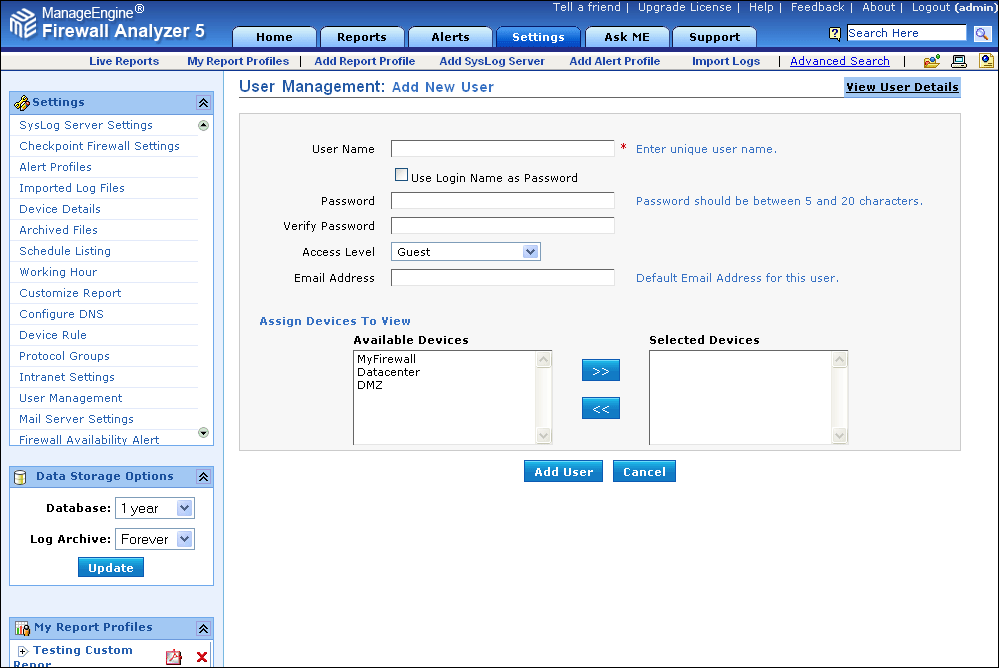The width and height of the screenshot is (999, 668).
Task: Collapse the Data Storage Options panel
Action: [203, 477]
